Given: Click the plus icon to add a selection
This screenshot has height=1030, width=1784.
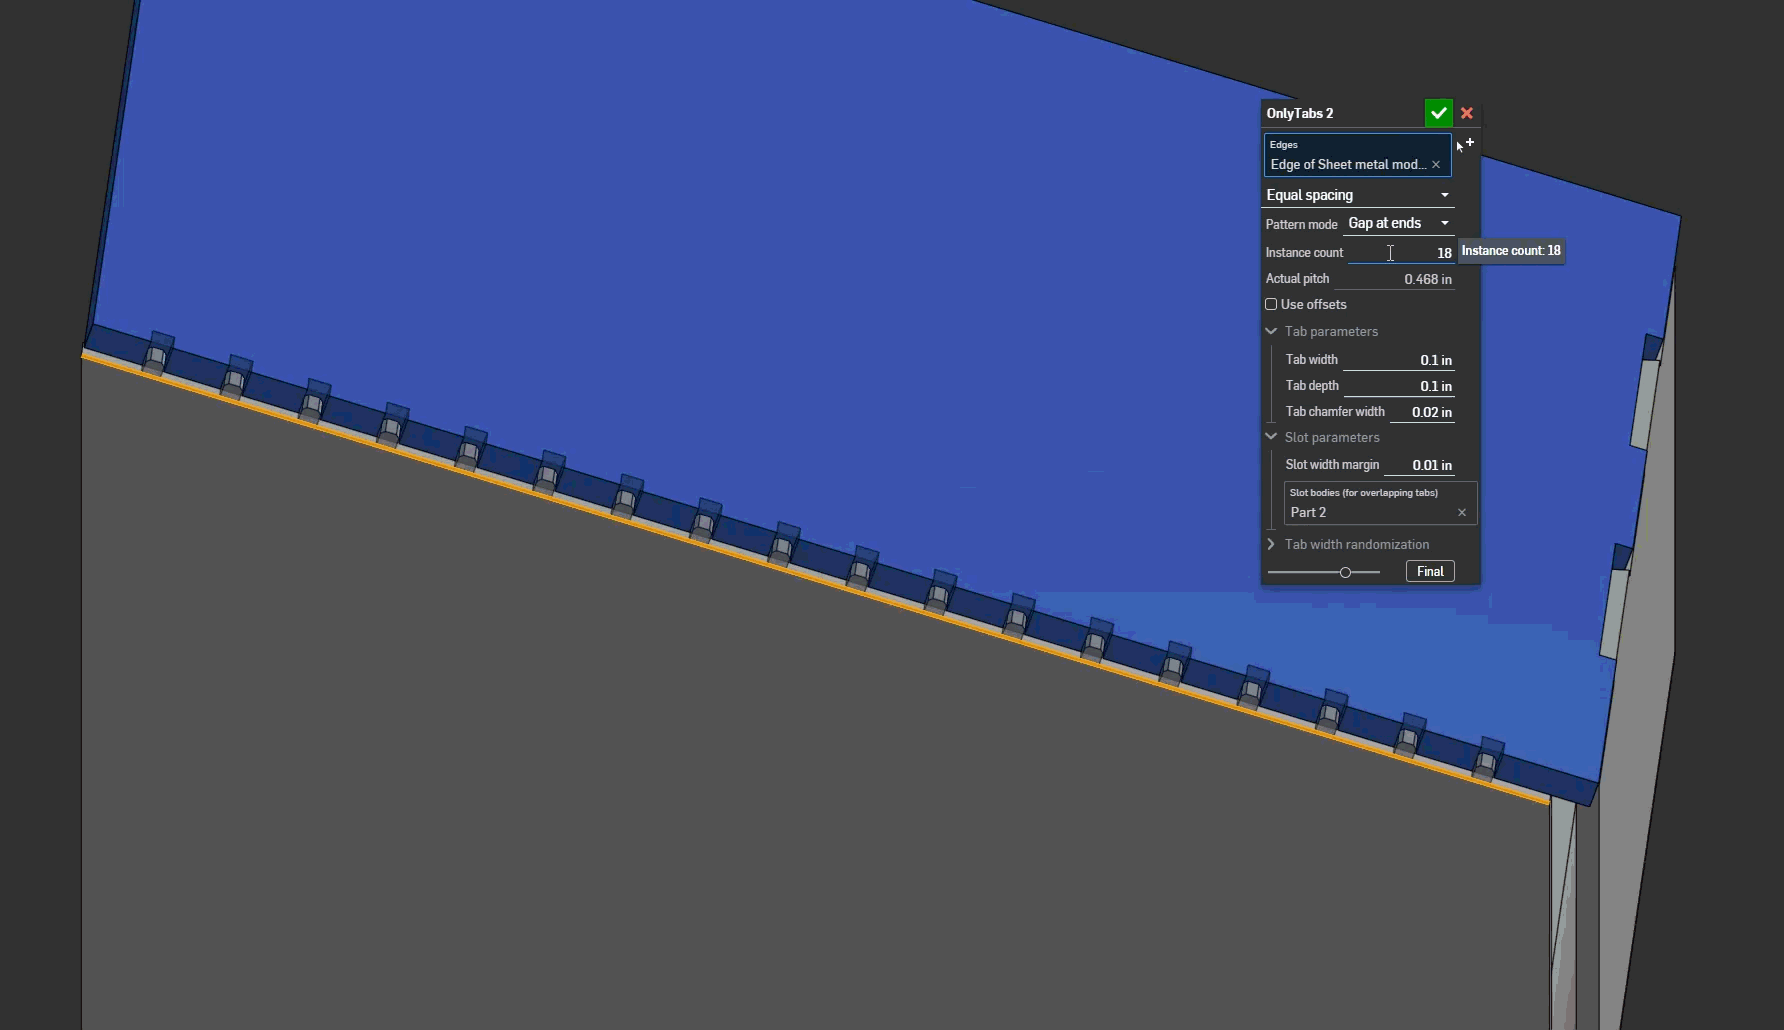Looking at the screenshot, I should (1470, 142).
